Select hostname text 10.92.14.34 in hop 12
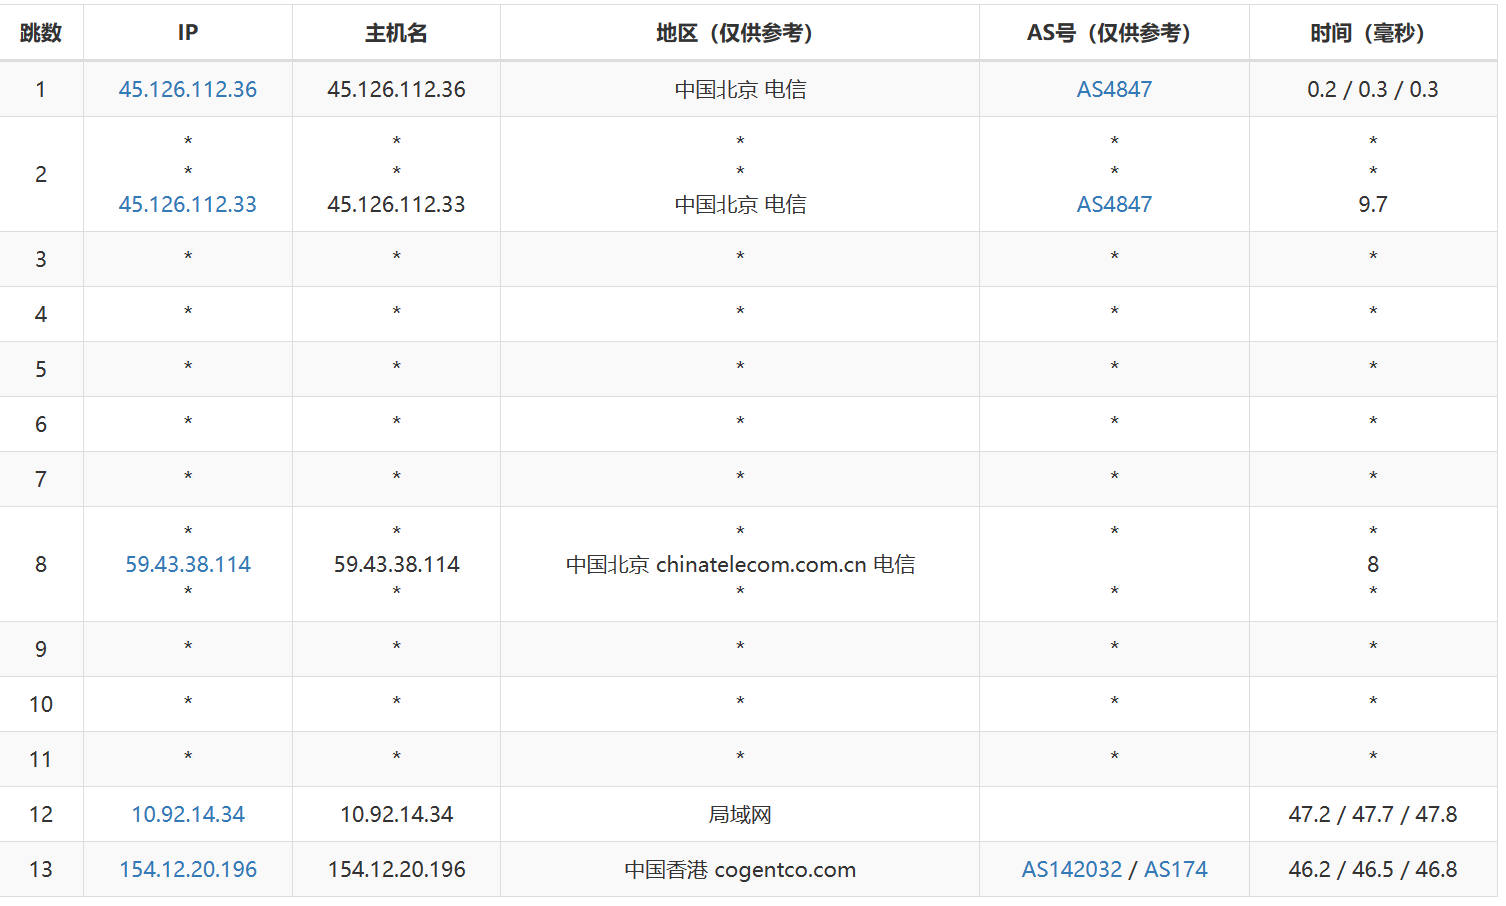 click(x=396, y=814)
